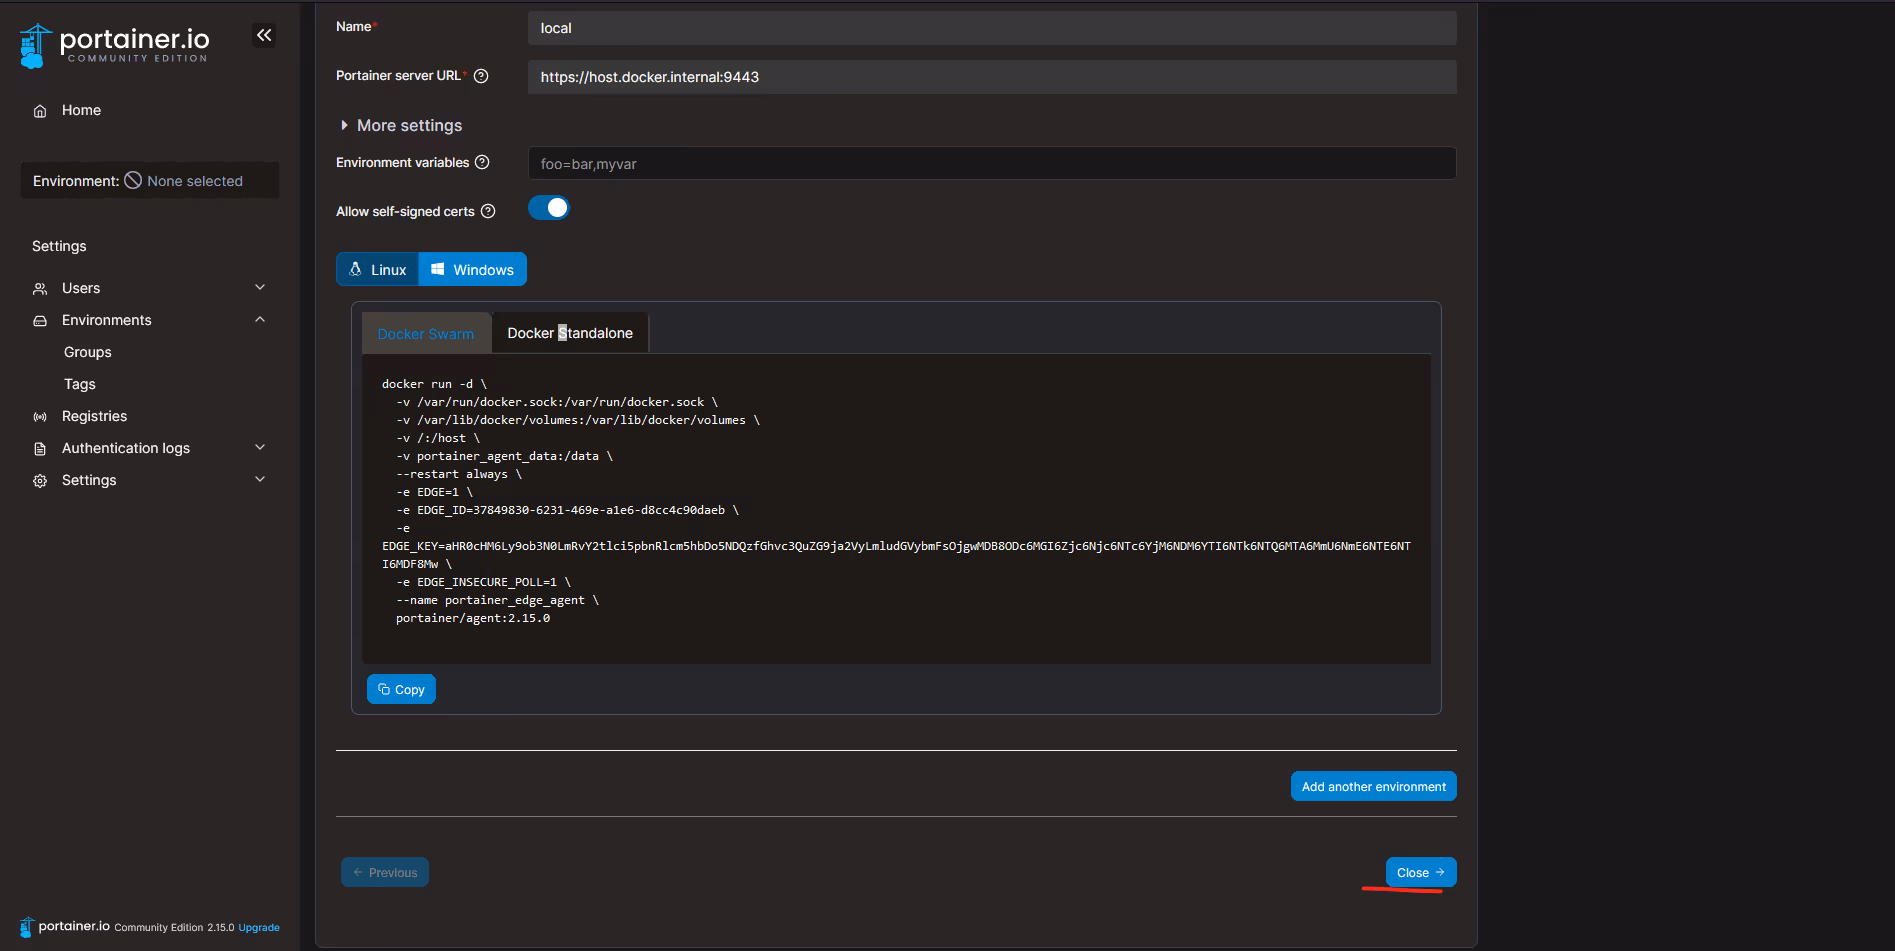Collapse the sidebar with double-chevron icon
The width and height of the screenshot is (1895, 951).
pyautogui.click(x=264, y=36)
